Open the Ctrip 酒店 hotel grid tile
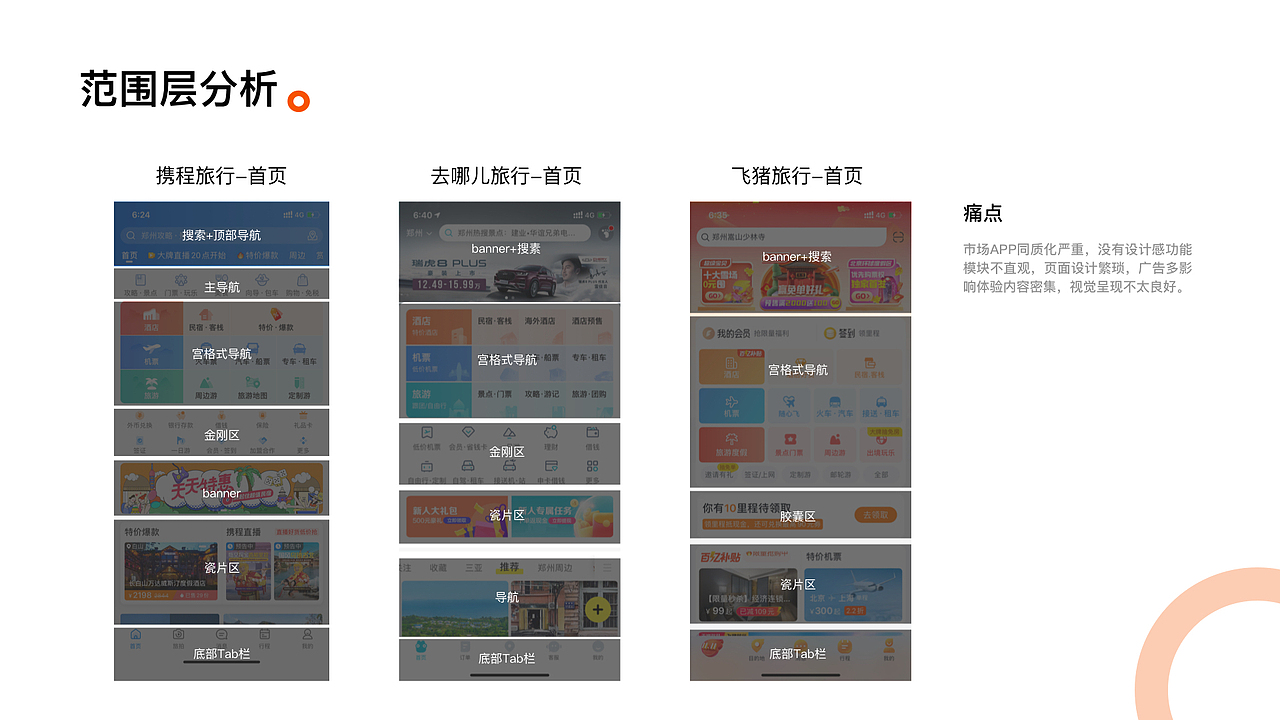This screenshot has width=1280, height=720. 151,319
